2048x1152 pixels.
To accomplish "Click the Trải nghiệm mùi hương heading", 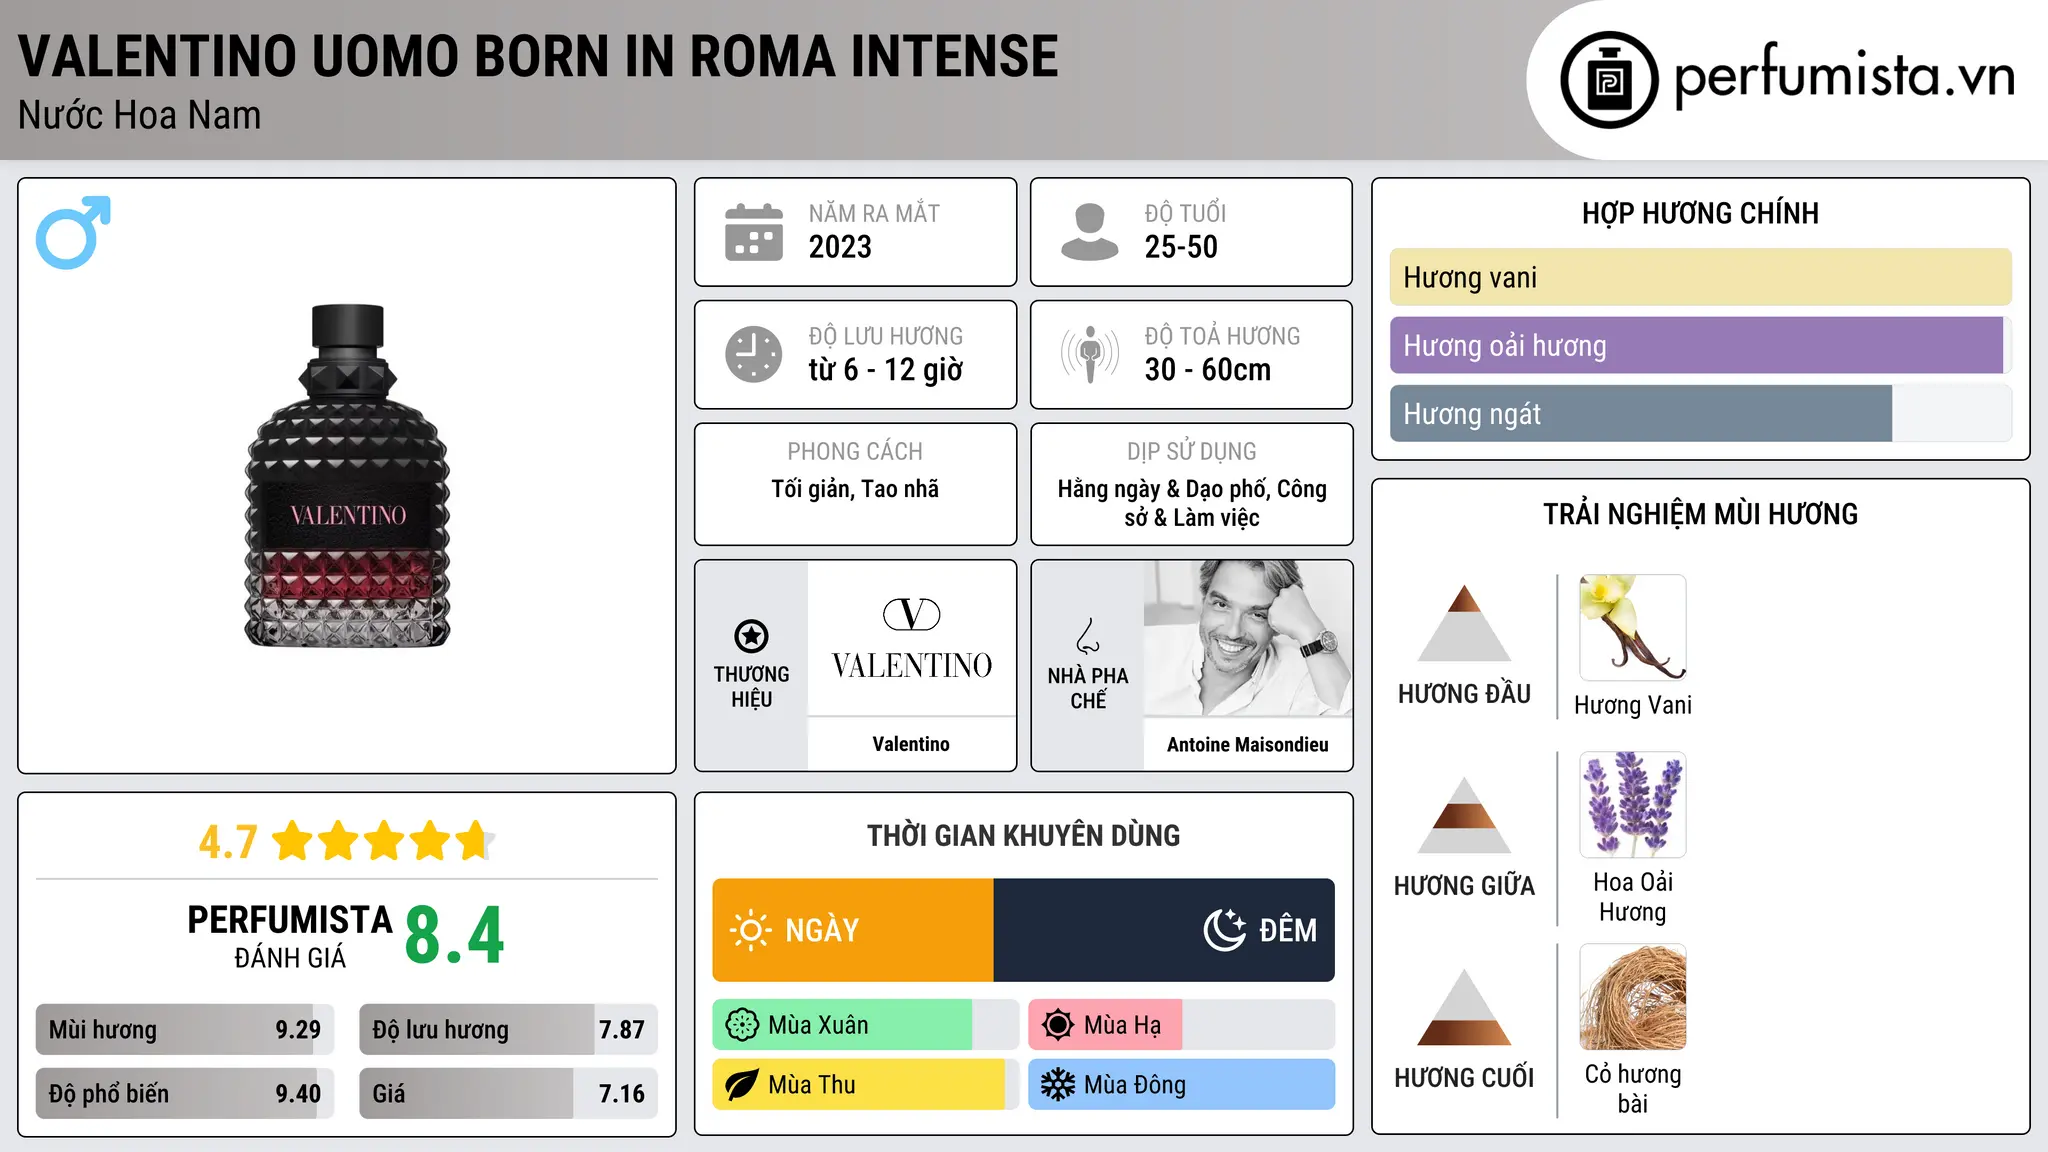I will pos(1700,515).
